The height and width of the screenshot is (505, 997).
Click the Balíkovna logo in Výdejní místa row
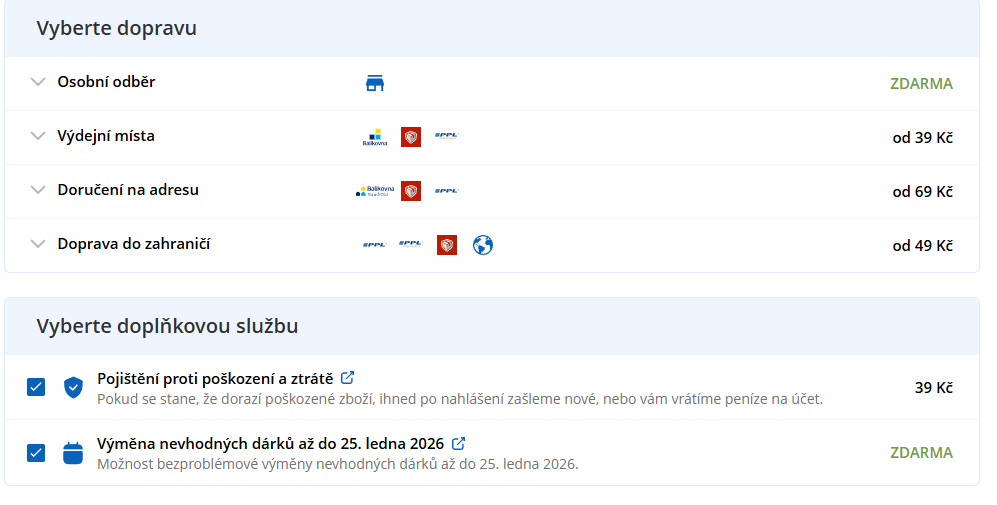[374, 137]
